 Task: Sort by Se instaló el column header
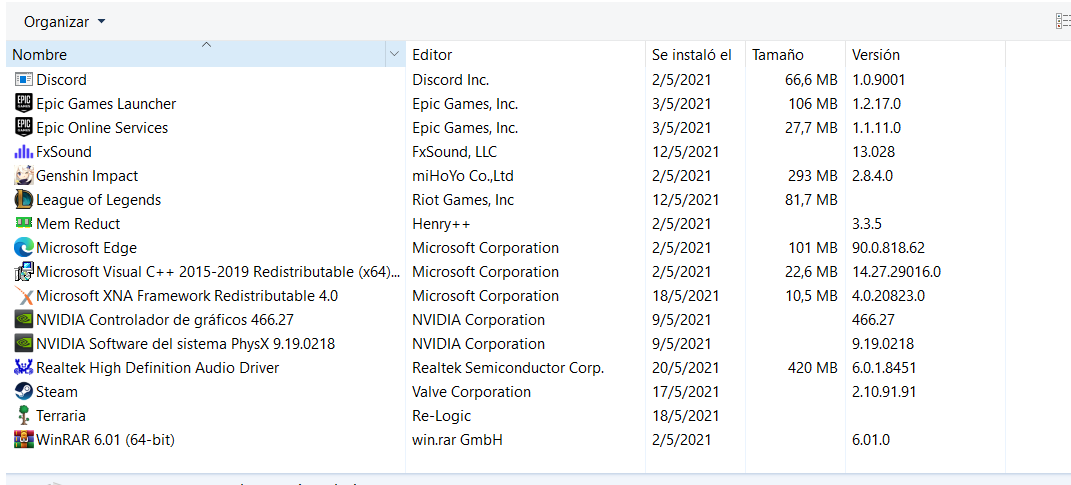[x=691, y=55]
